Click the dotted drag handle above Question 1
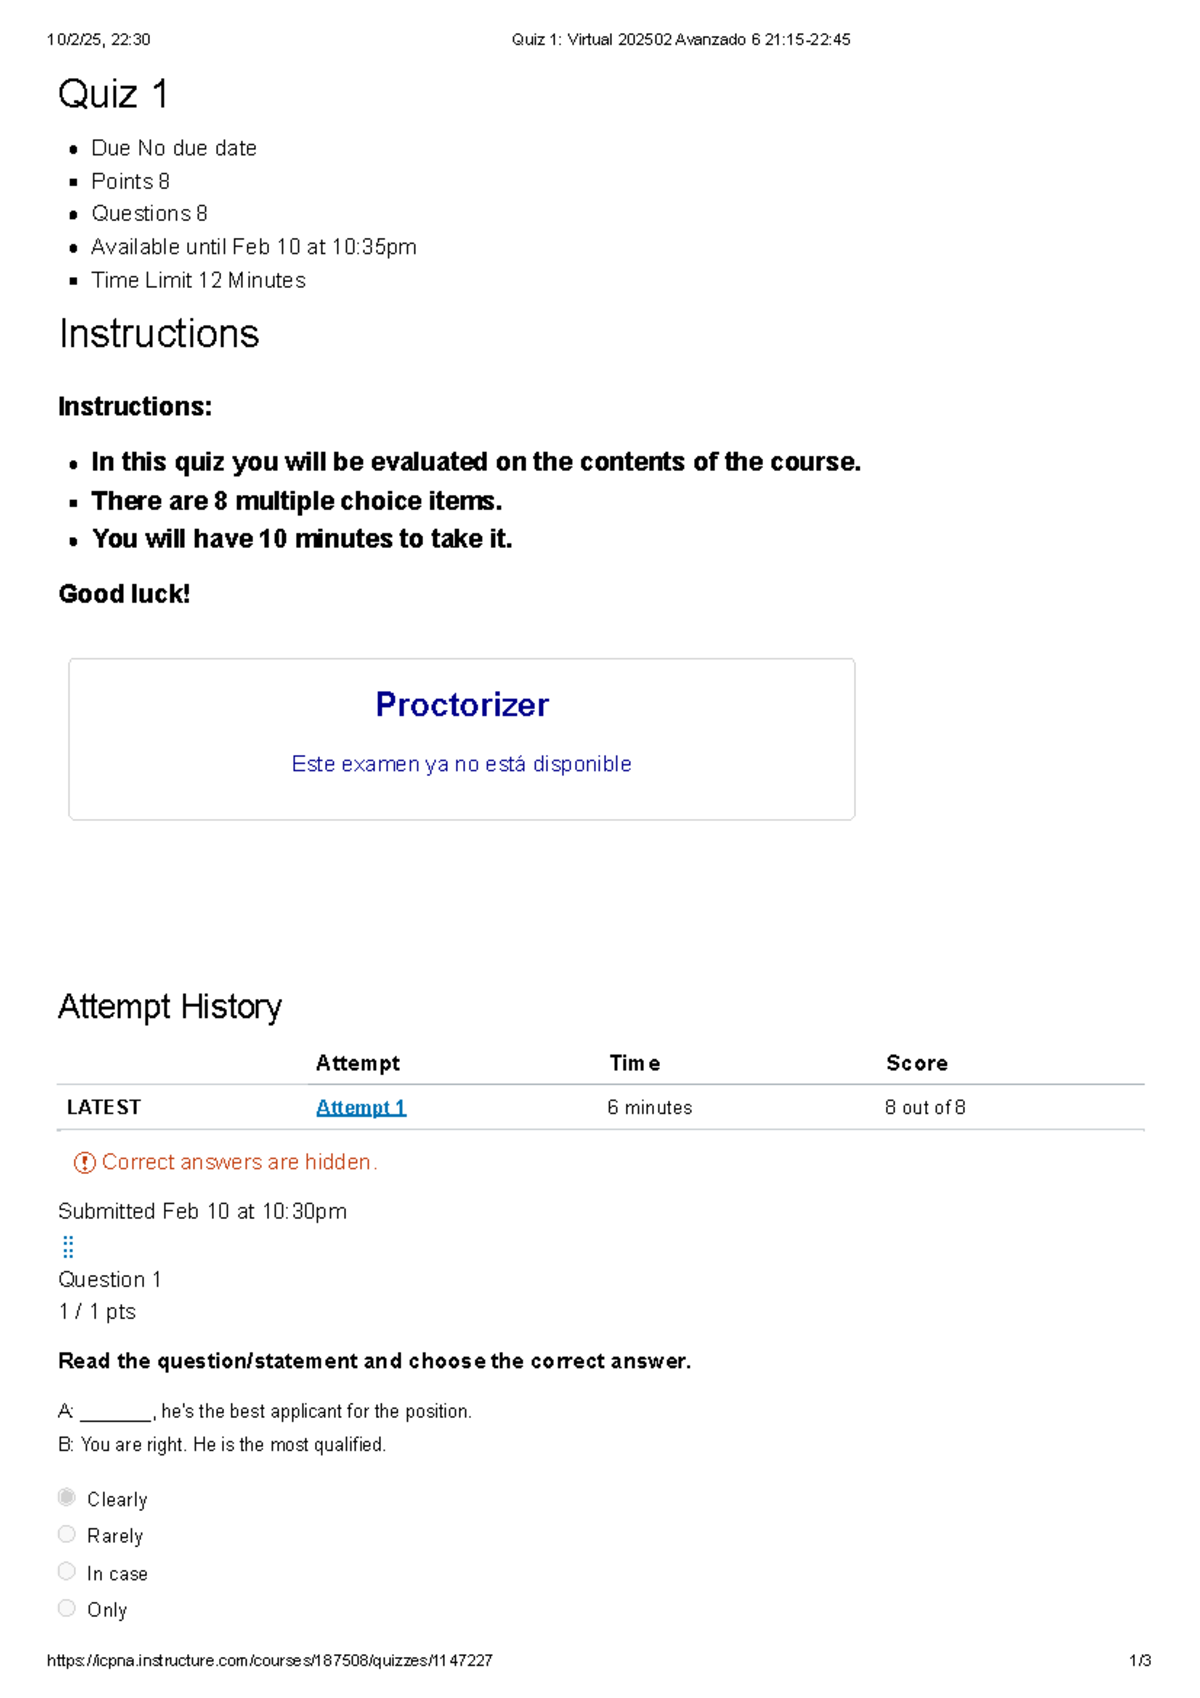Image resolution: width=1200 pixels, height=1698 pixels. (x=68, y=1246)
